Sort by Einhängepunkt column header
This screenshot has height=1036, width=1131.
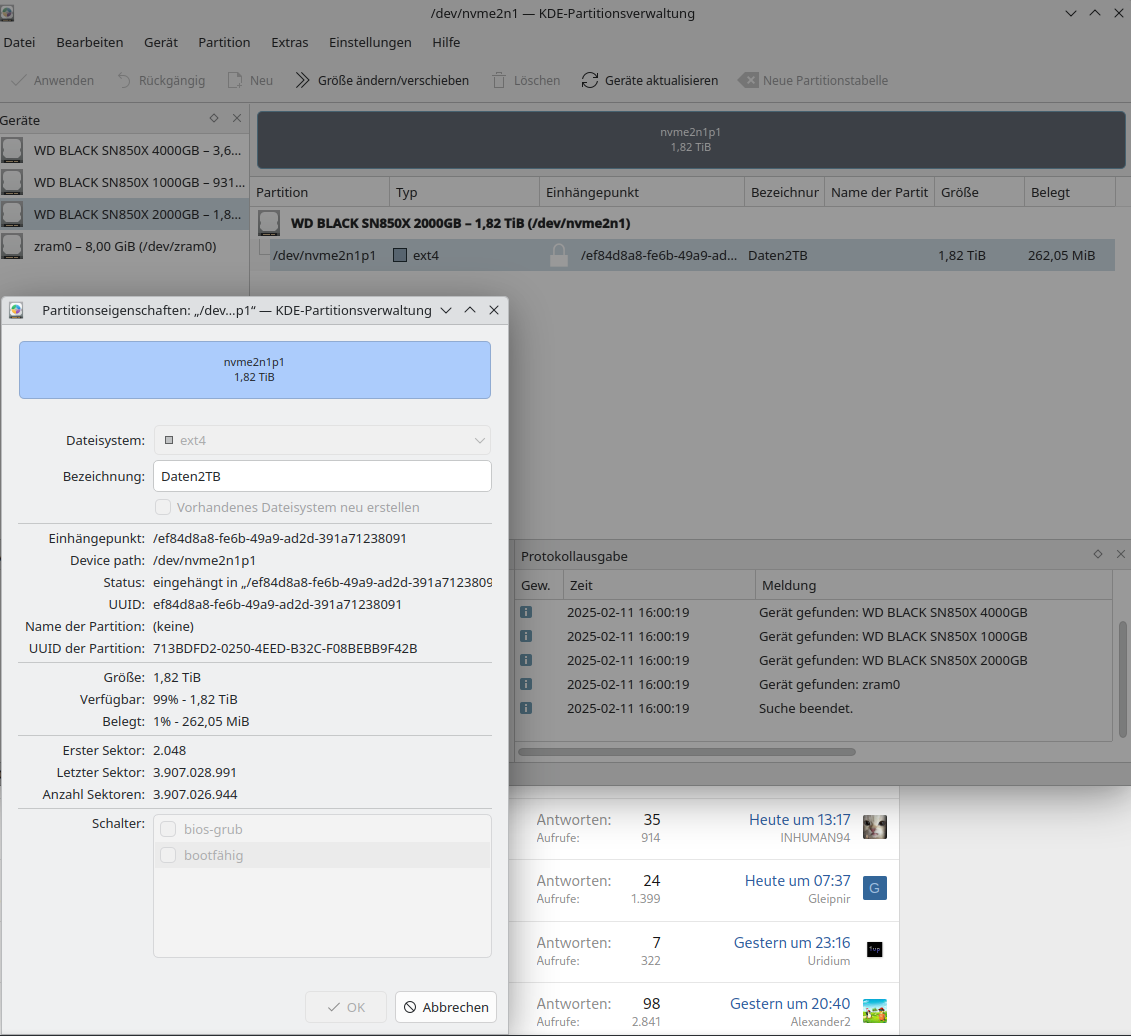click(x=641, y=193)
